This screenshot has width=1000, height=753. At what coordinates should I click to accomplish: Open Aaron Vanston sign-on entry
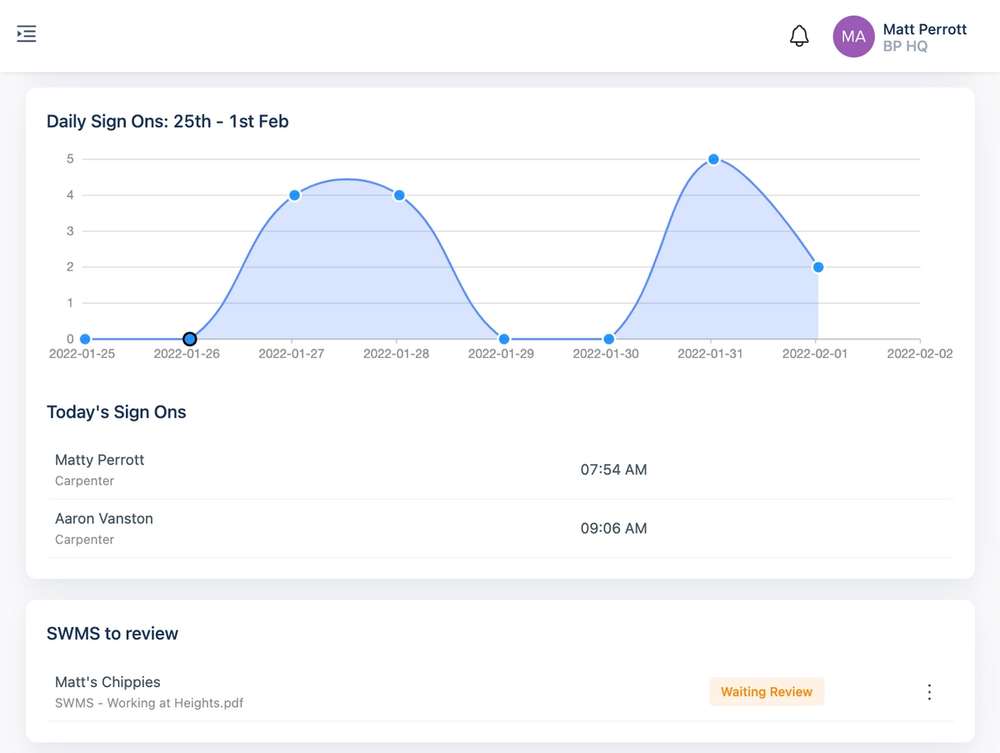[500, 529]
